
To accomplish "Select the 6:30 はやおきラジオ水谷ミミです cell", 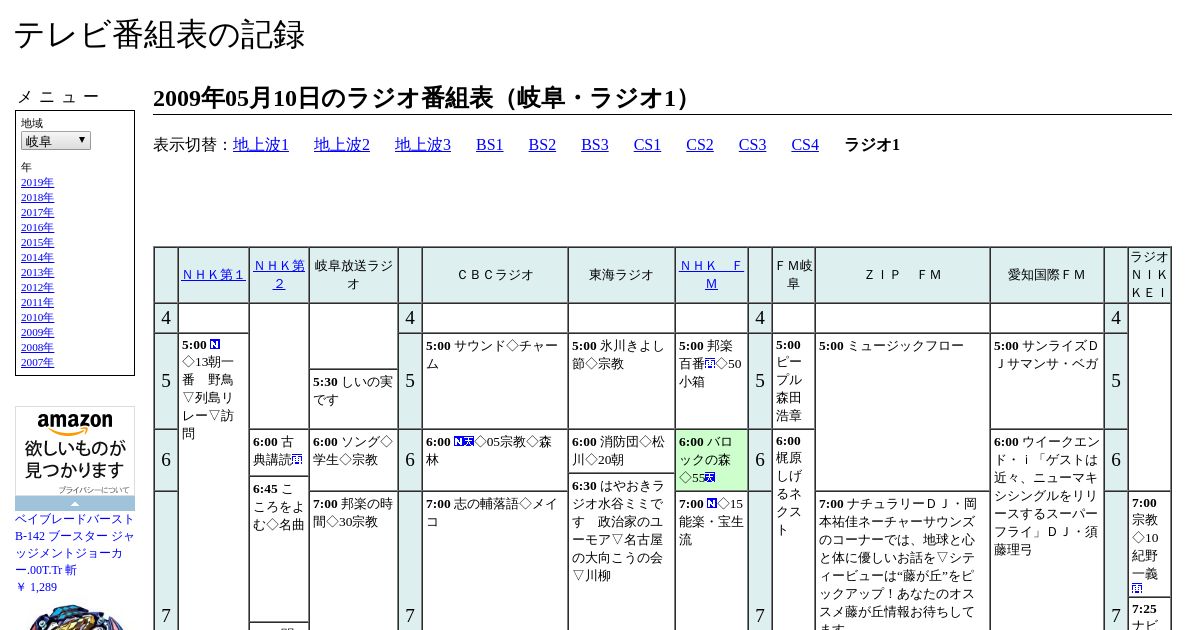I will point(622,552).
